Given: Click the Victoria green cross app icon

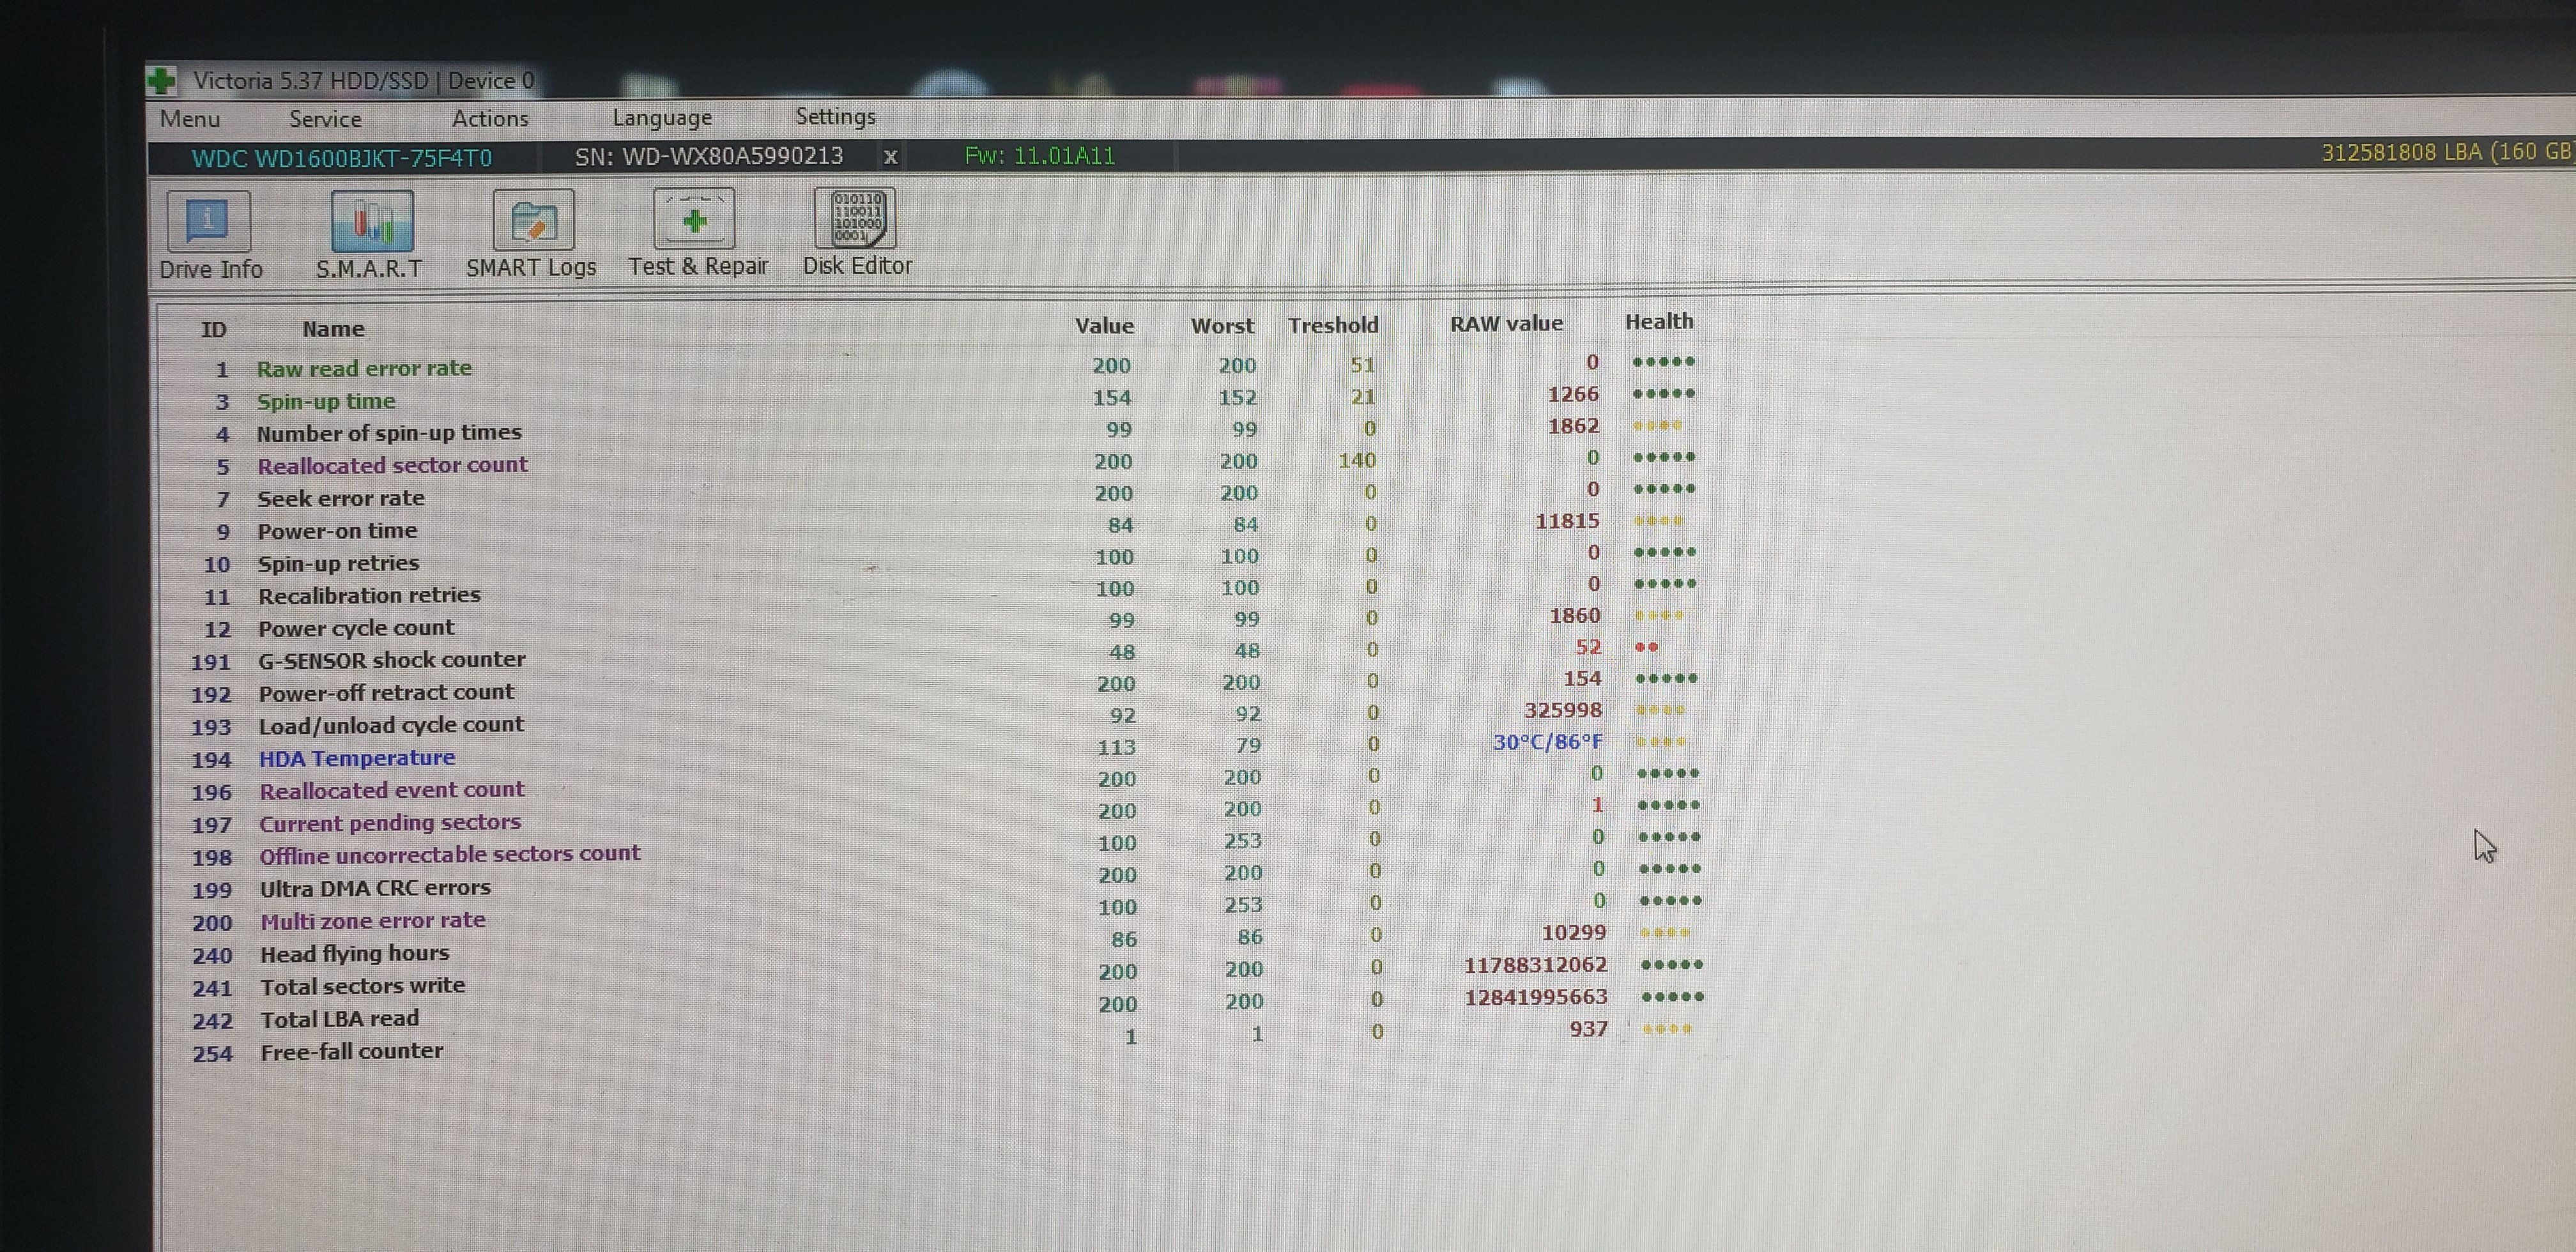Looking at the screenshot, I should 161,80.
